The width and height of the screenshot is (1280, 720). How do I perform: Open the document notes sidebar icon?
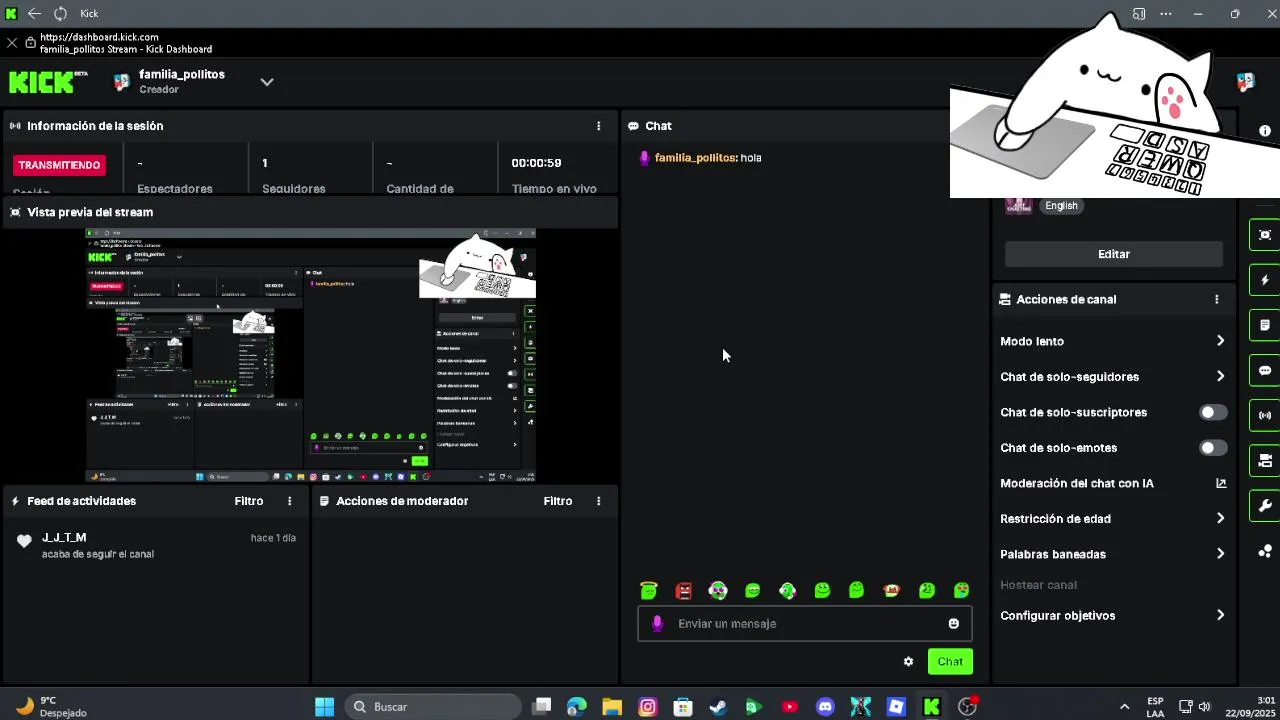point(1265,325)
